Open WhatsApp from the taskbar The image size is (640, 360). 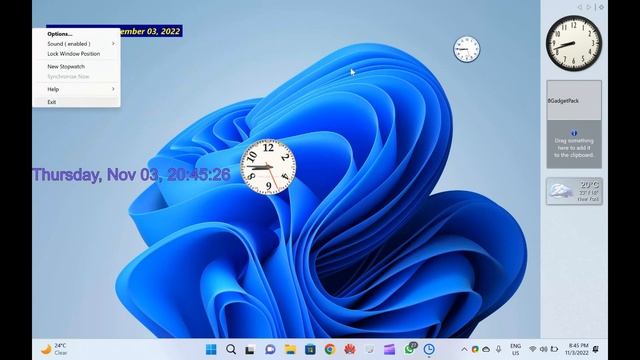point(409,349)
